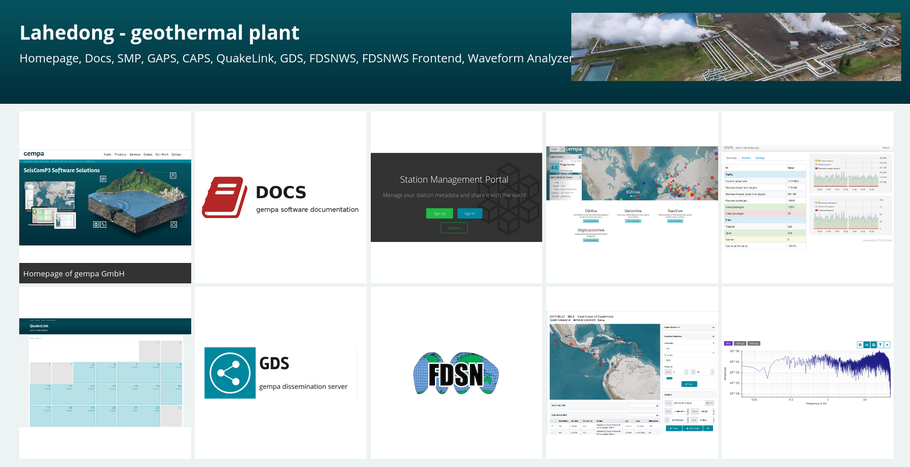The image size is (910, 467).
Task: Click the 'Lahedong - geothermal plant' title
Action: click(160, 32)
